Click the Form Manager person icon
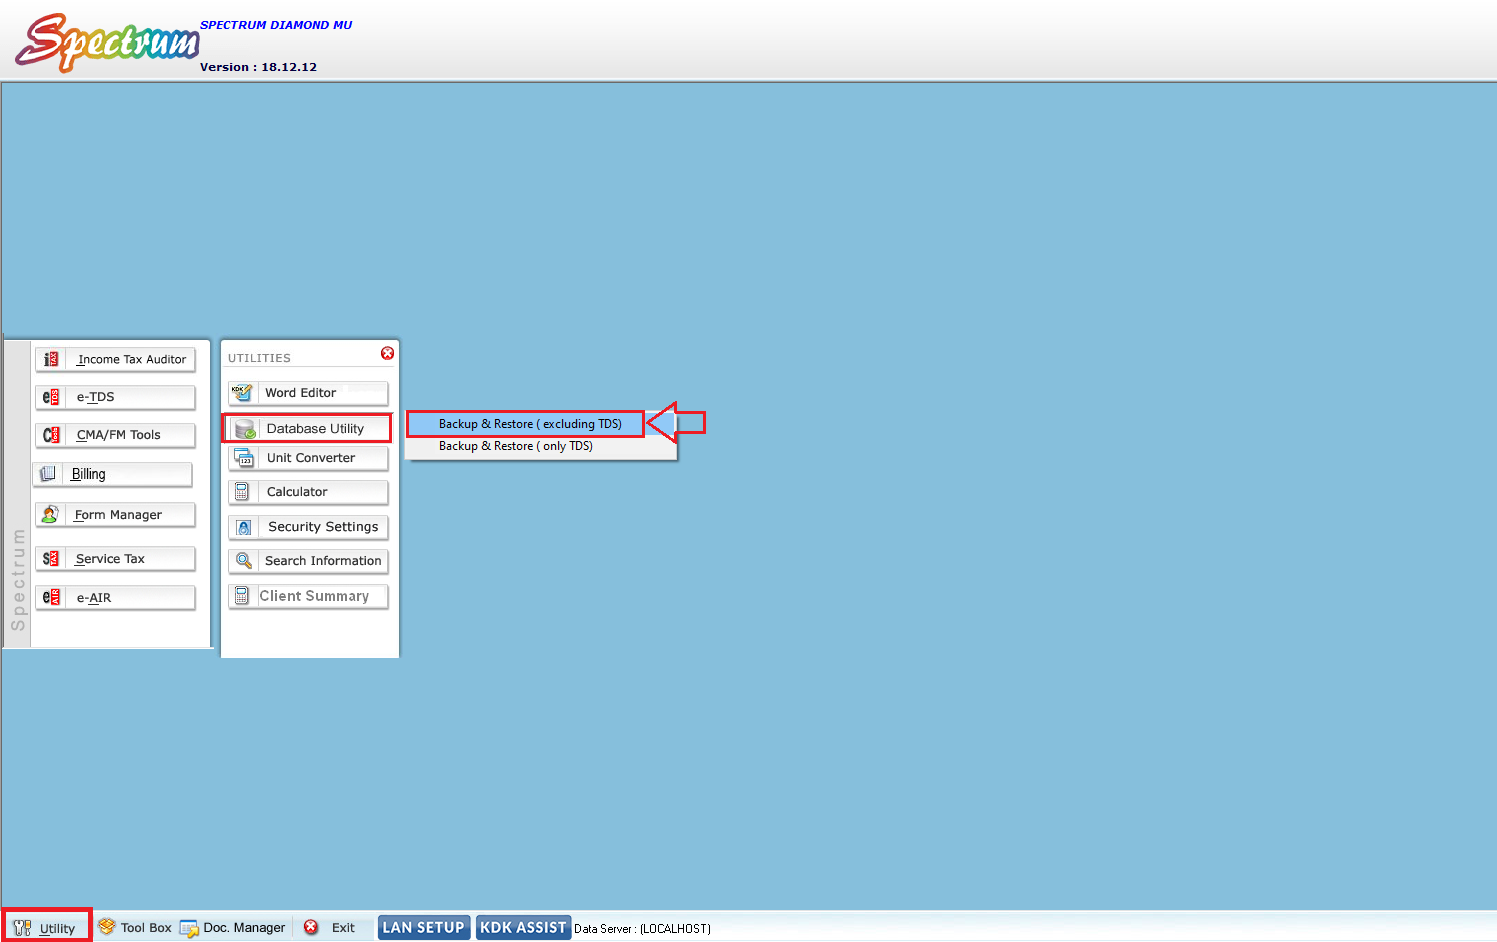1497x942 pixels. point(50,514)
